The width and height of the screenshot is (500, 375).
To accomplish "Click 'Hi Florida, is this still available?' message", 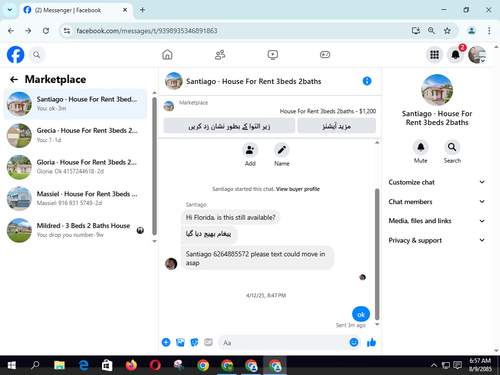I will point(231,217).
